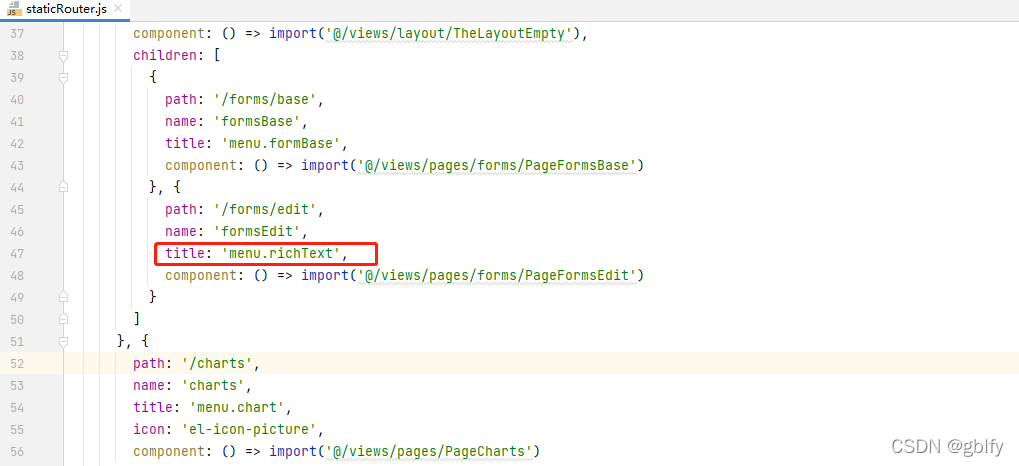This screenshot has width=1019, height=466.
Task: Click the 'formsBase' name string
Action: [255, 122]
